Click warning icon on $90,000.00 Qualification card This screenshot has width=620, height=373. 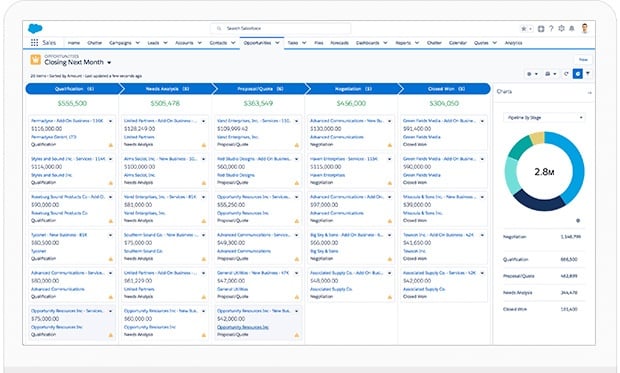[x=111, y=221]
